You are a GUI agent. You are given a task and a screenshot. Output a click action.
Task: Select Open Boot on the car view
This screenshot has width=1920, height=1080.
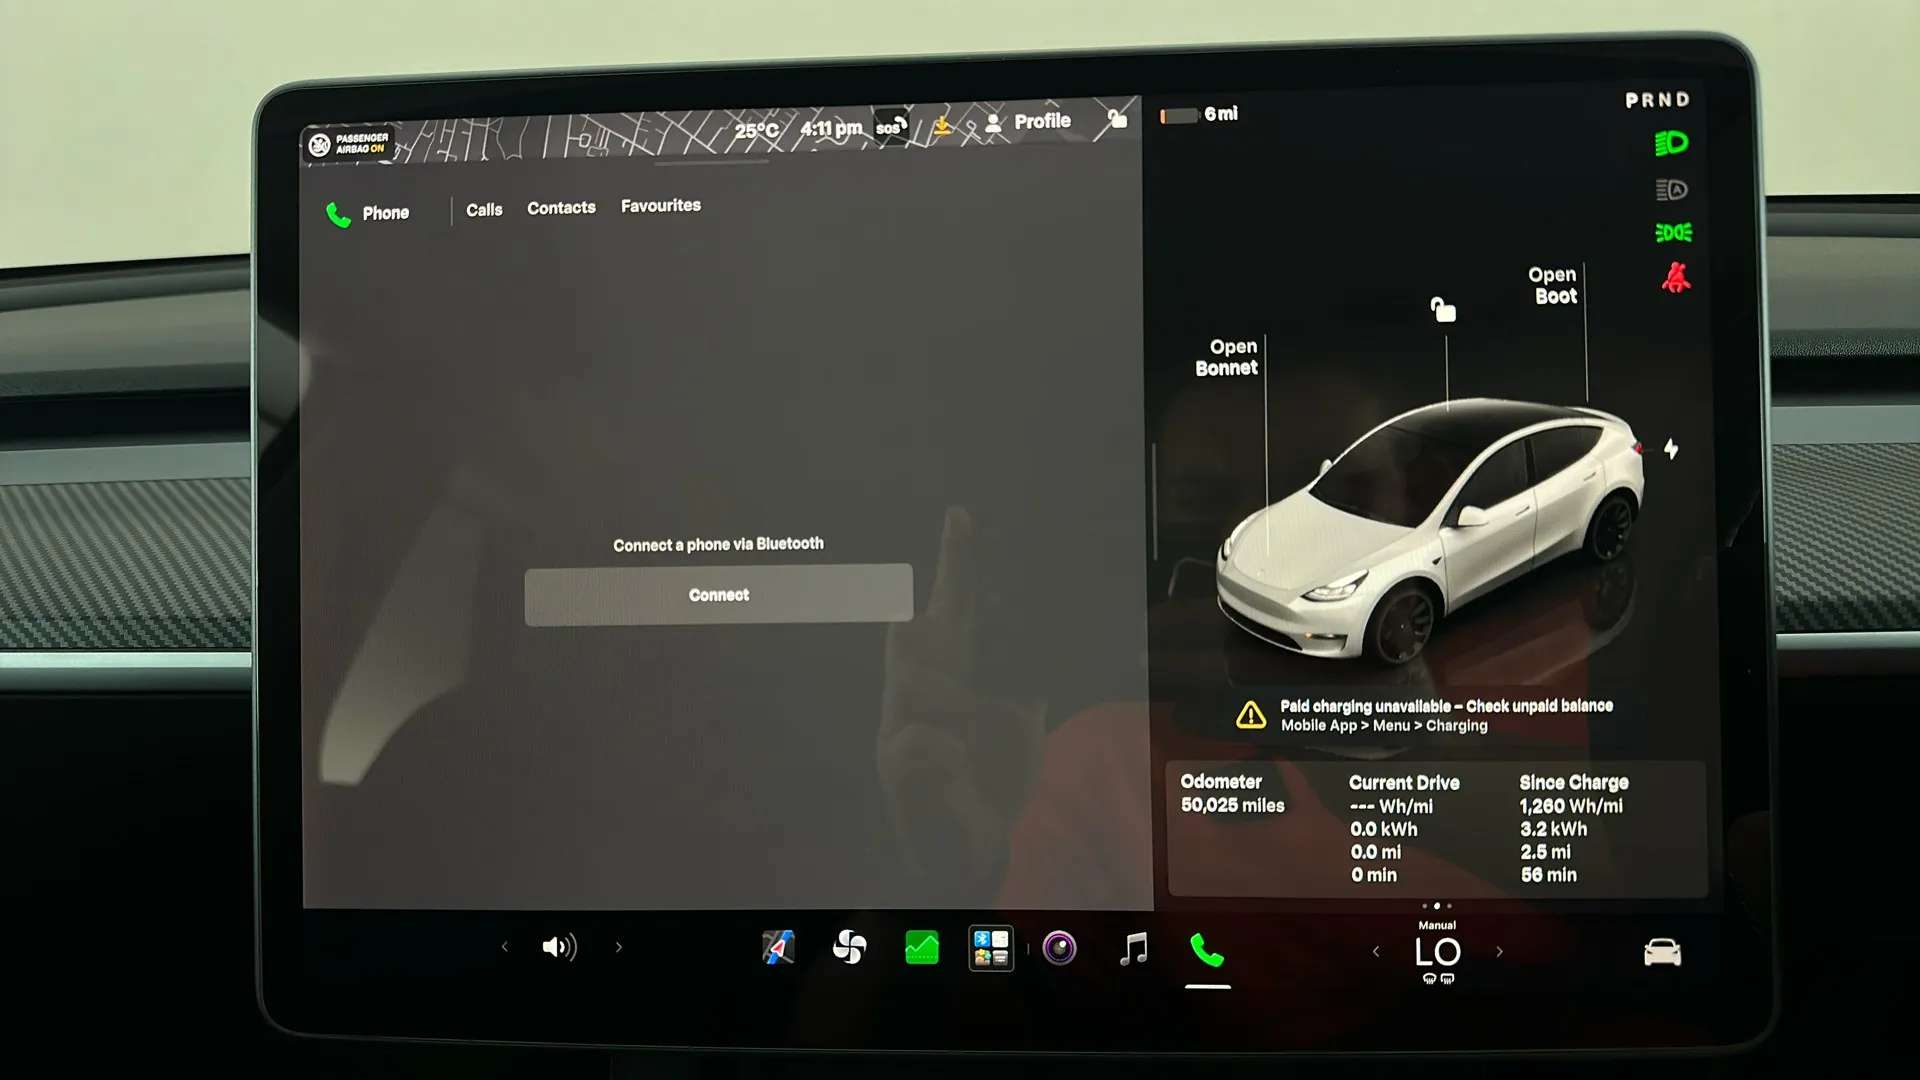click(x=1554, y=285)
